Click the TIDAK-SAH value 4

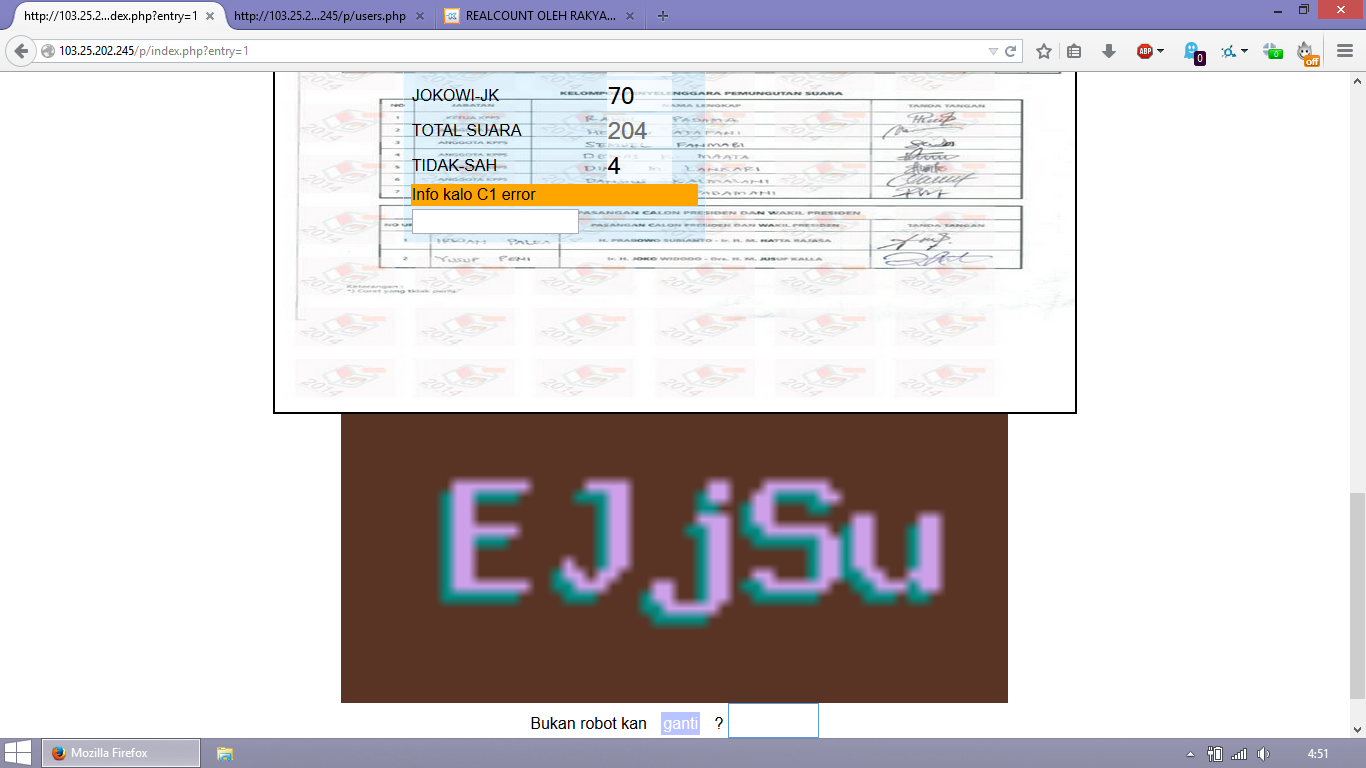[x=614, y=166]
